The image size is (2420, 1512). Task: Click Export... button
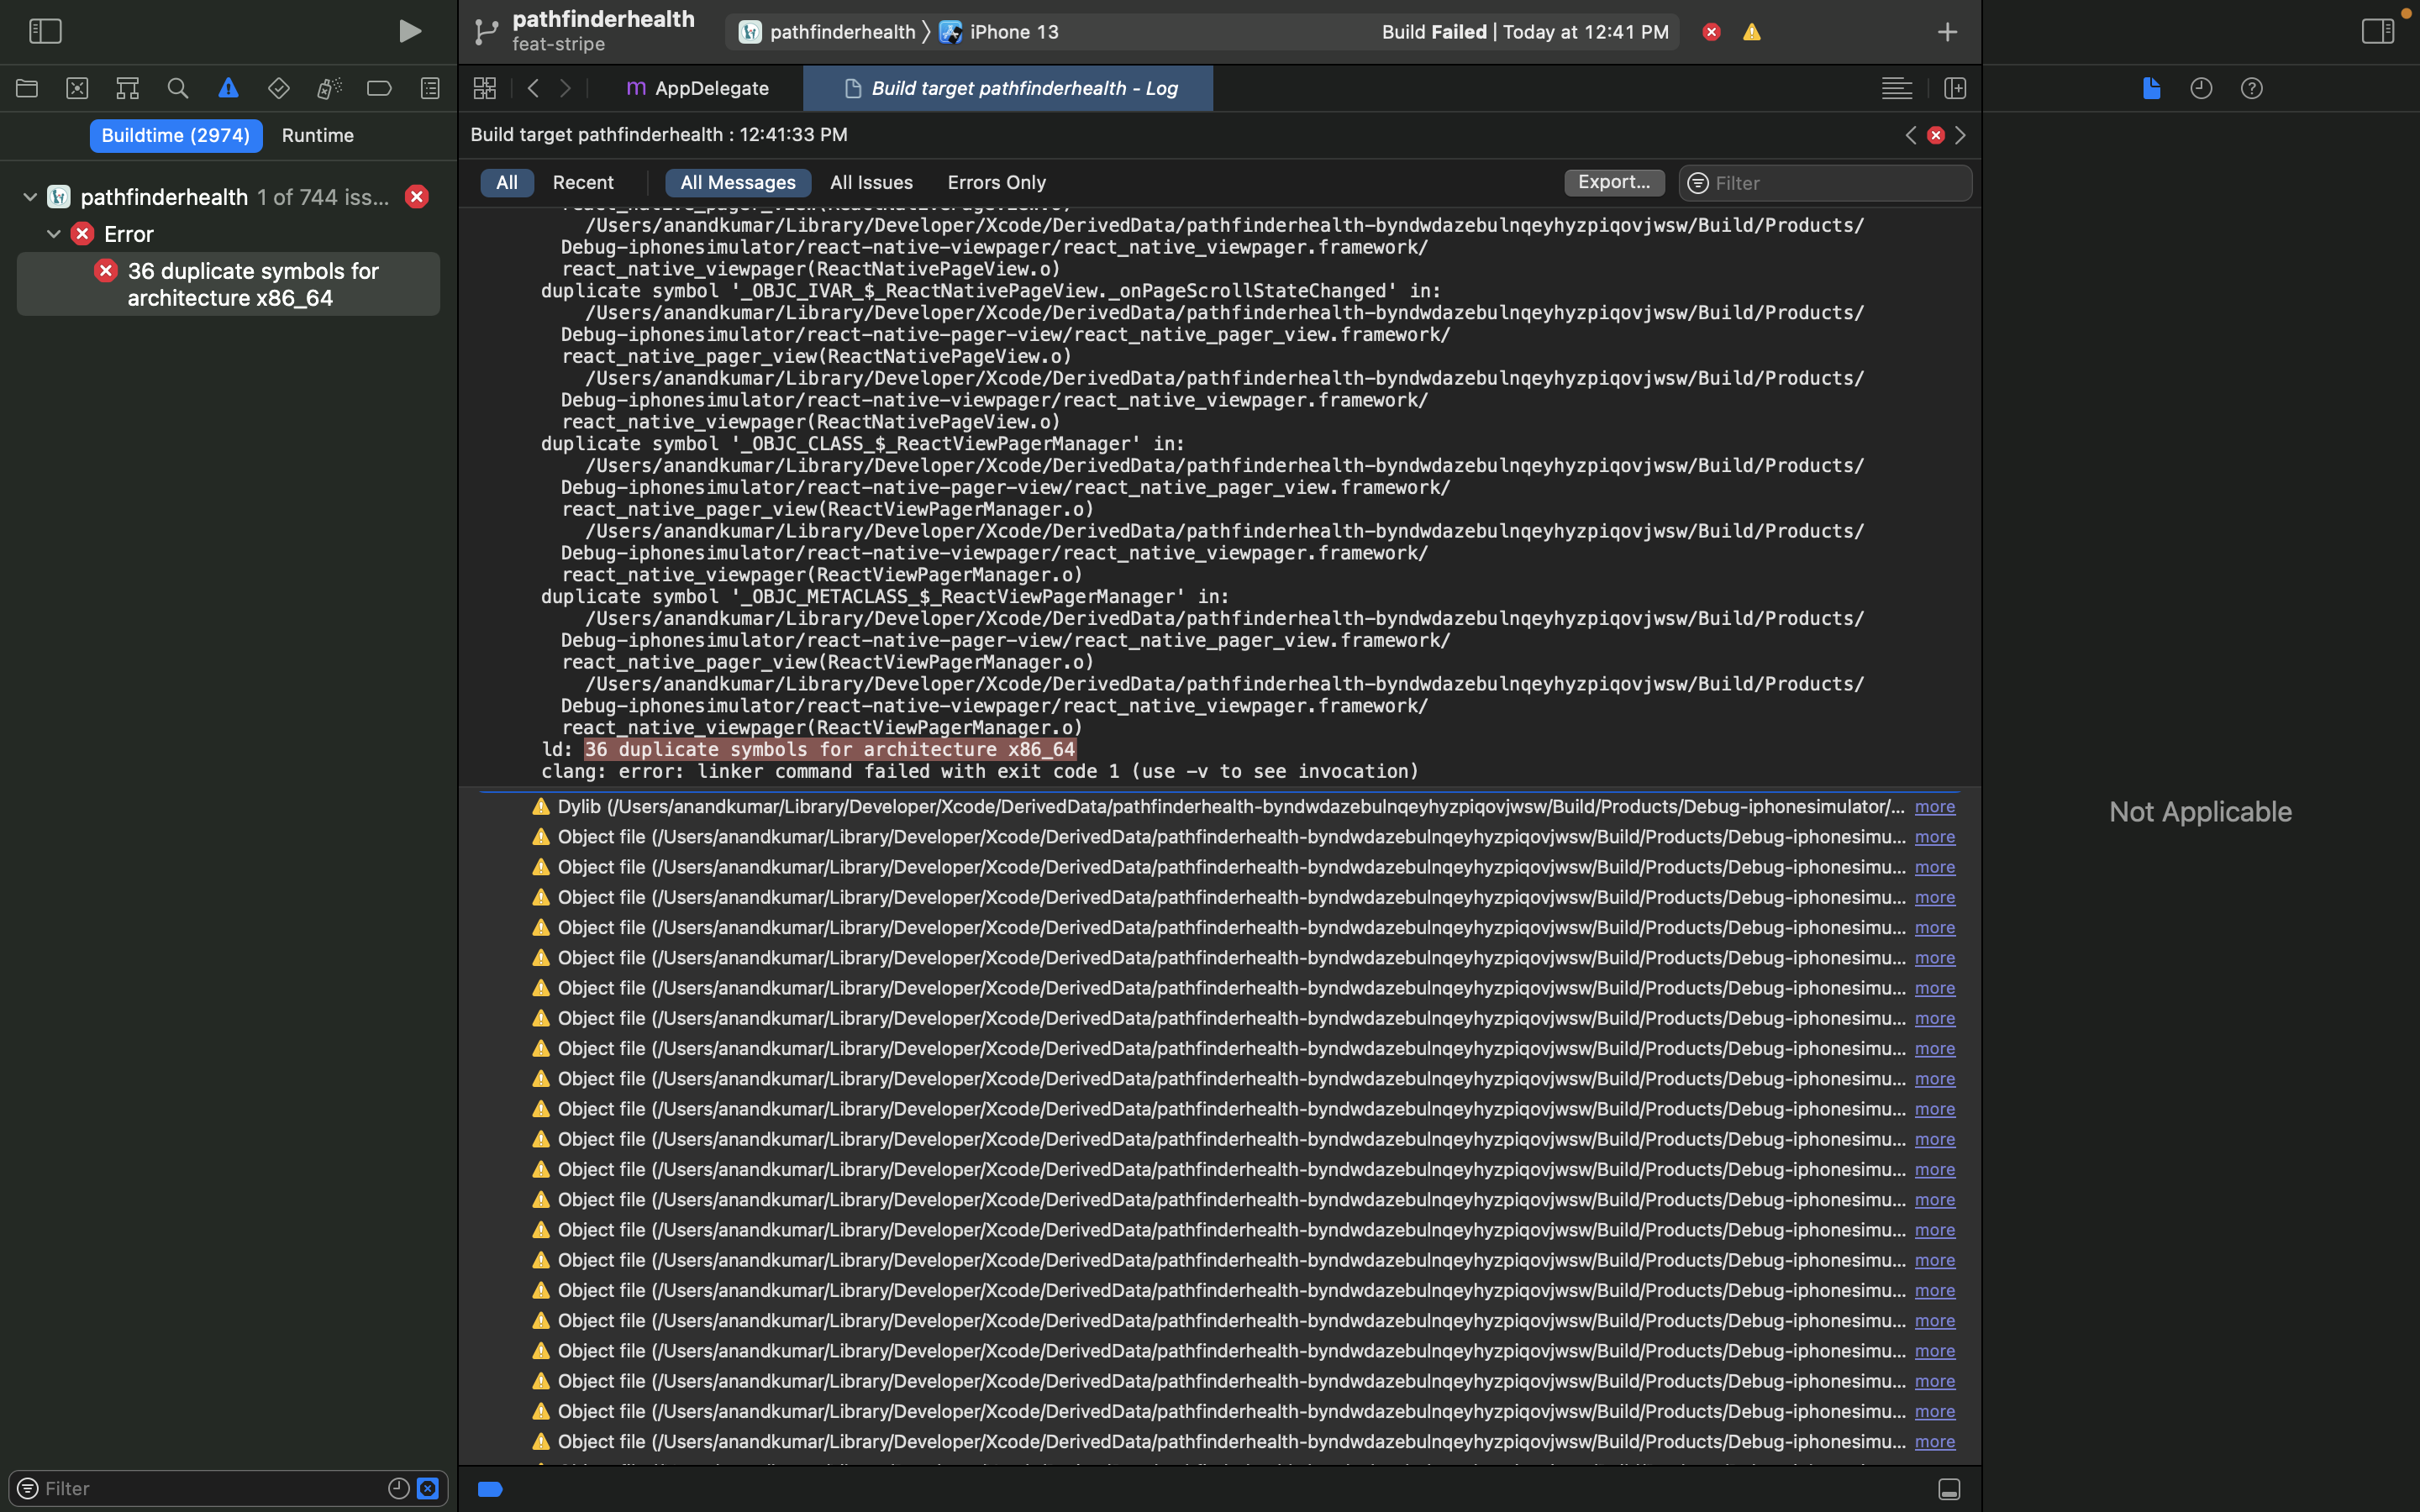tap(1614, 182)
